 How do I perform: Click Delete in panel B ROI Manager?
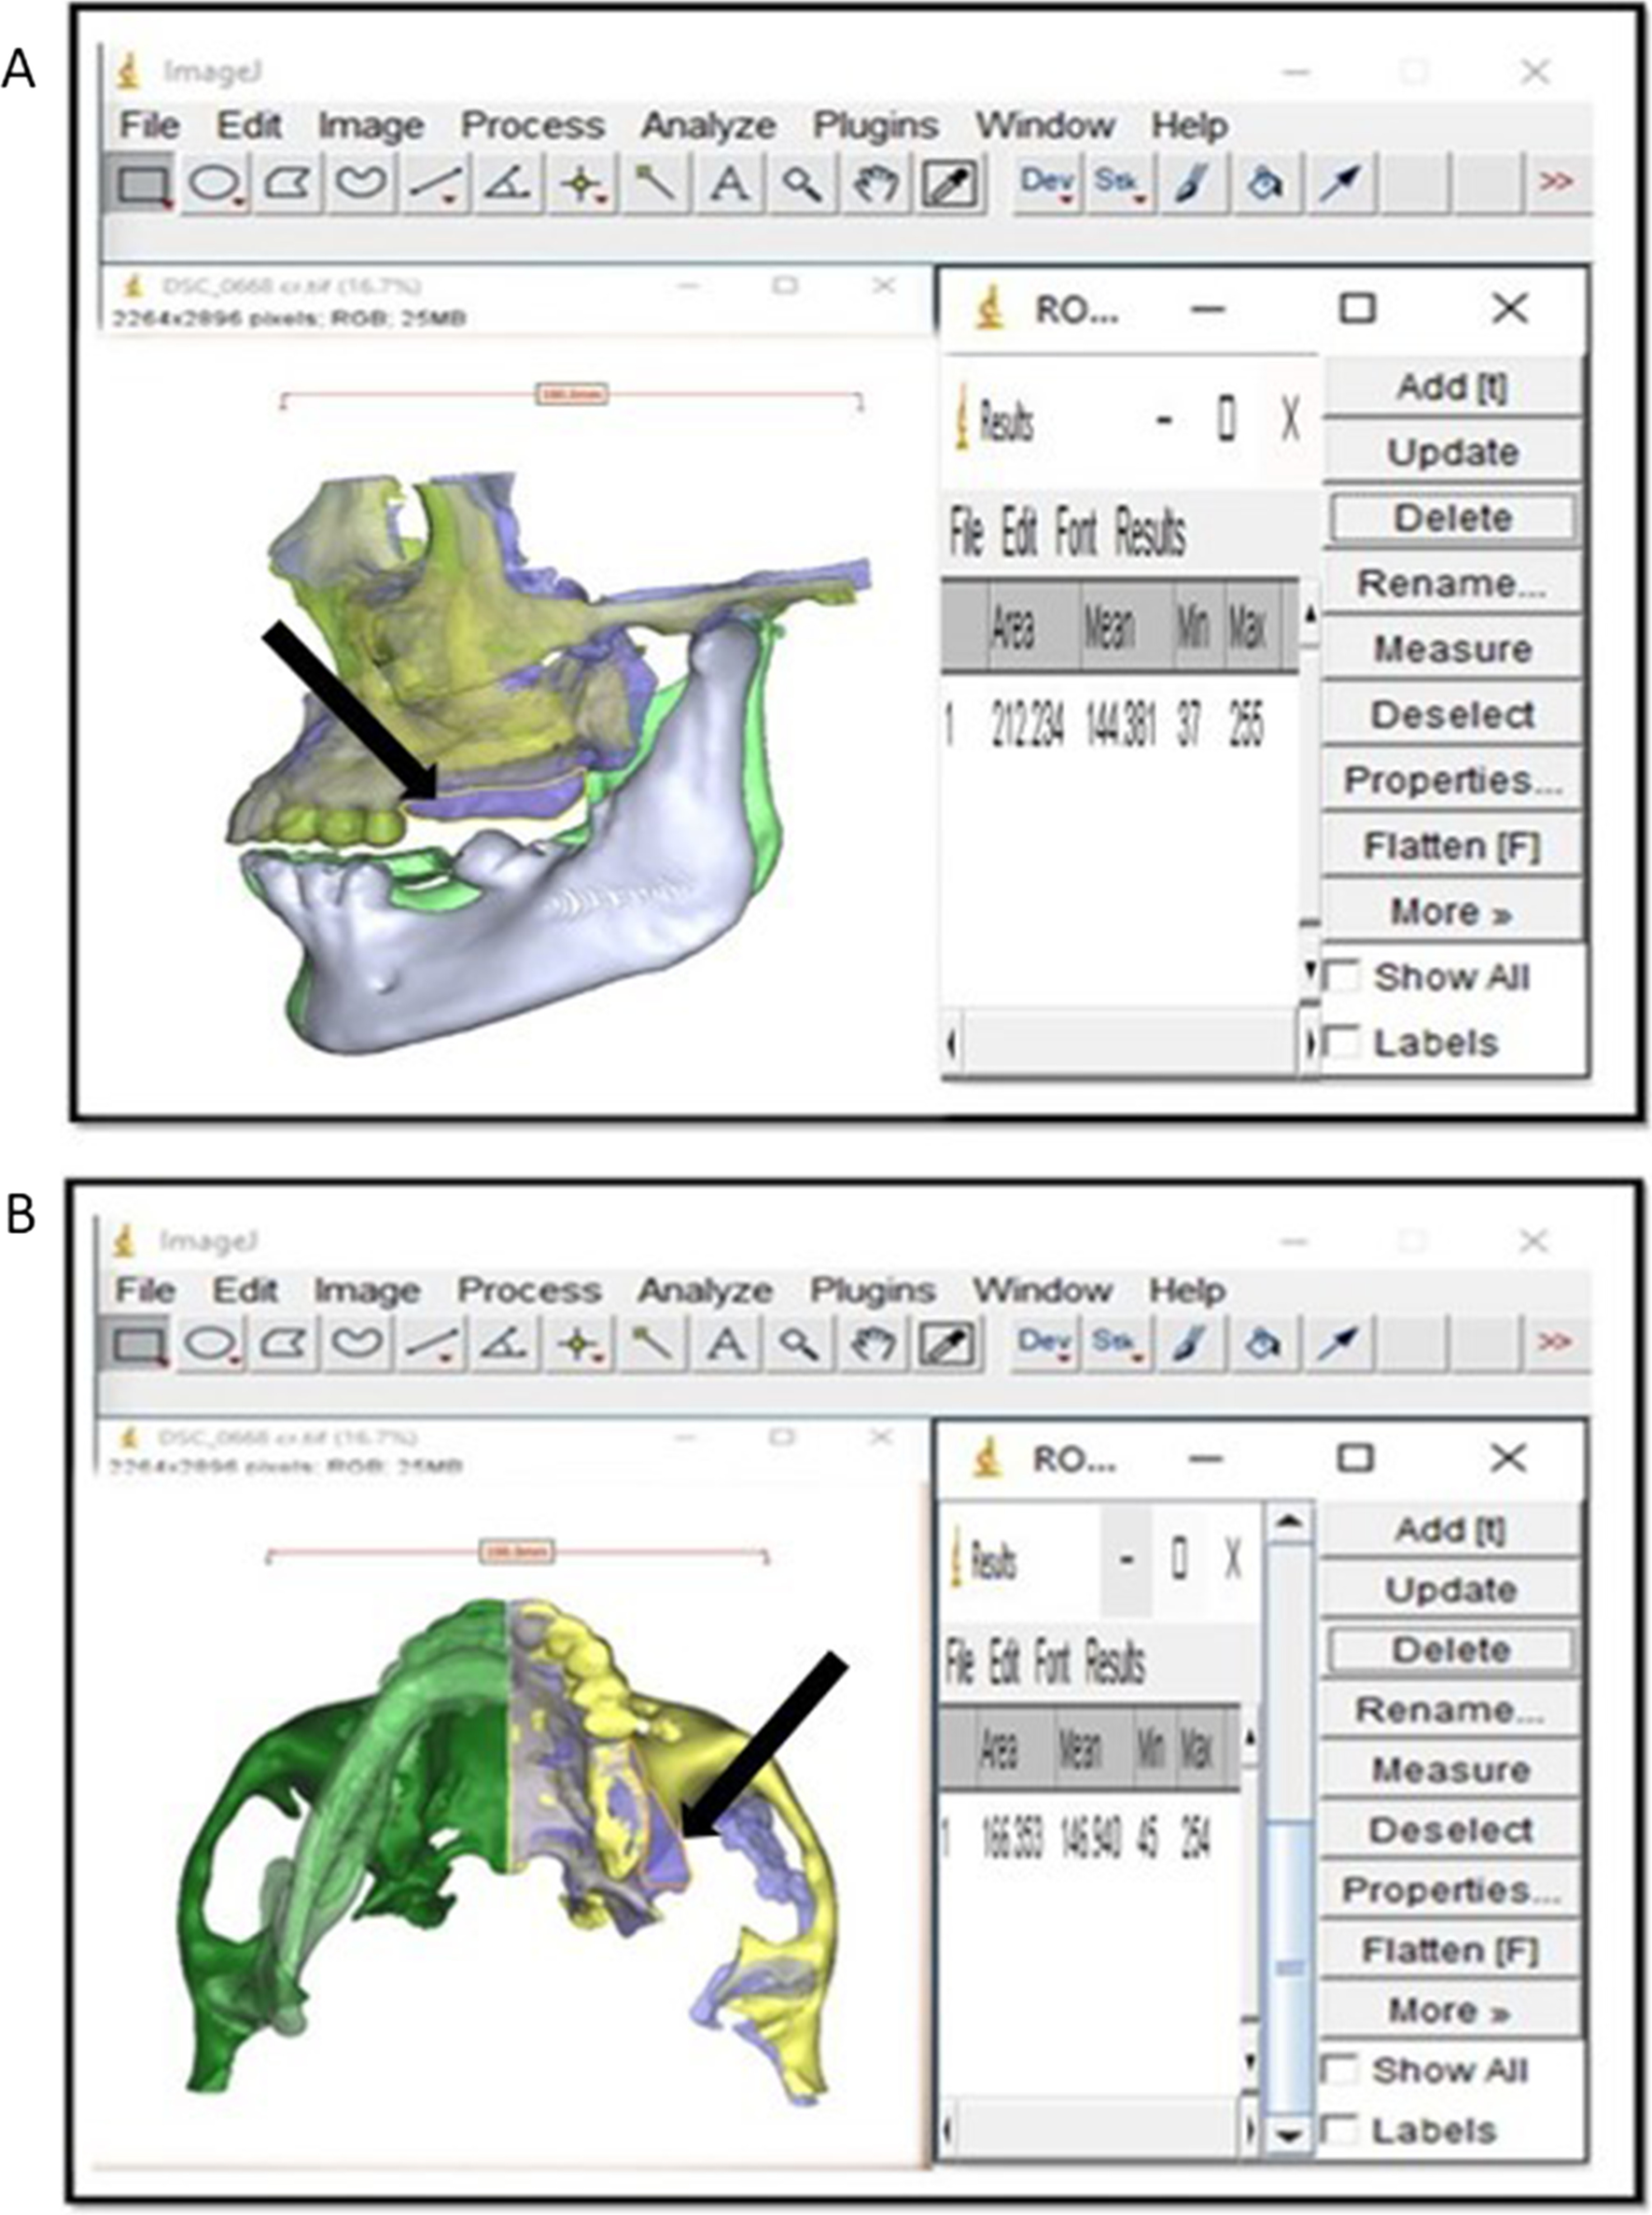1450,1649
